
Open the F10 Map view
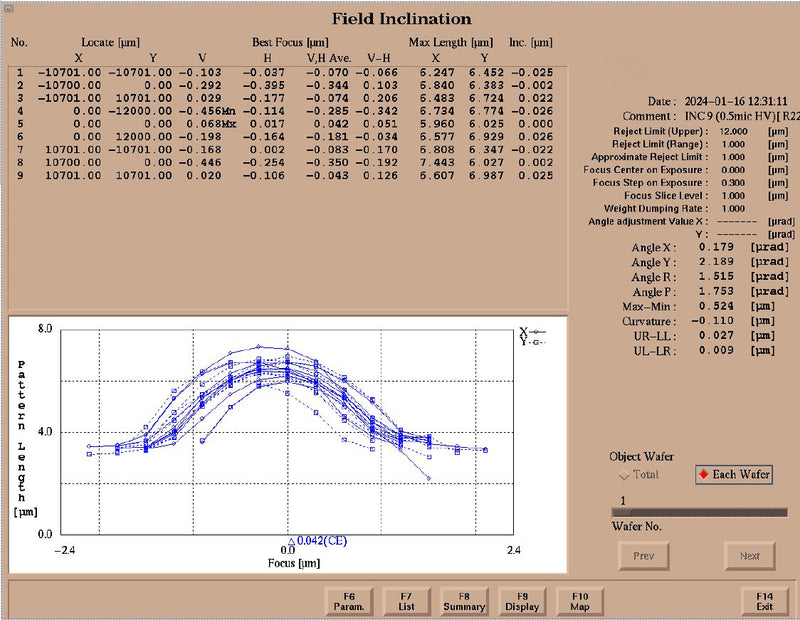580,600
